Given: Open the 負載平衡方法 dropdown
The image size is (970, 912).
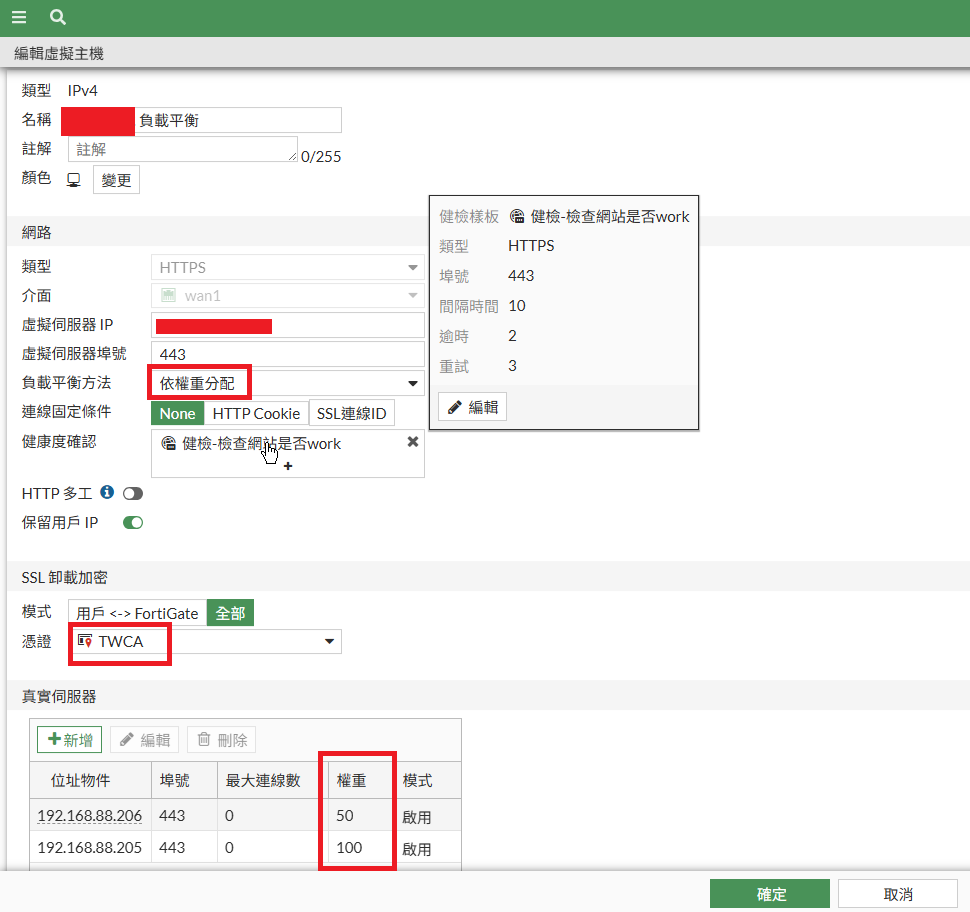Looking at the screenshot, I should click(x=288, y=383).
